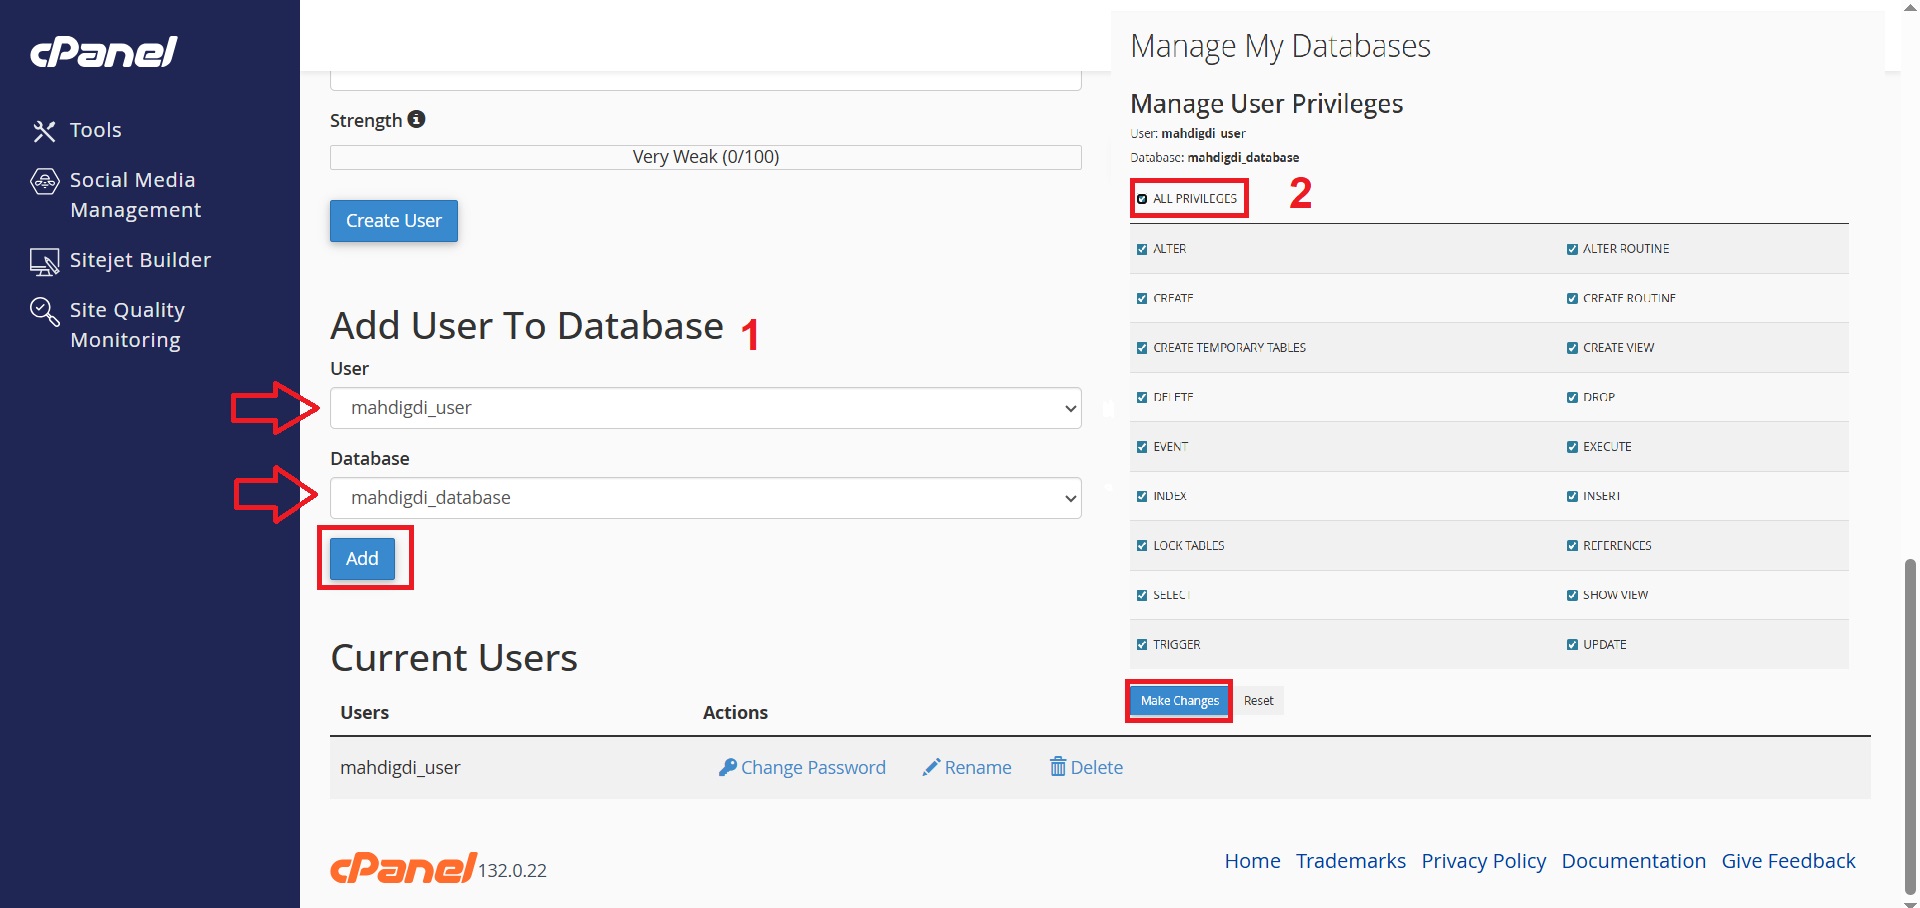Toggle the REFERENCES privilege checkbox
This screenshot has height=908, width=1920.
[1572, 546]
